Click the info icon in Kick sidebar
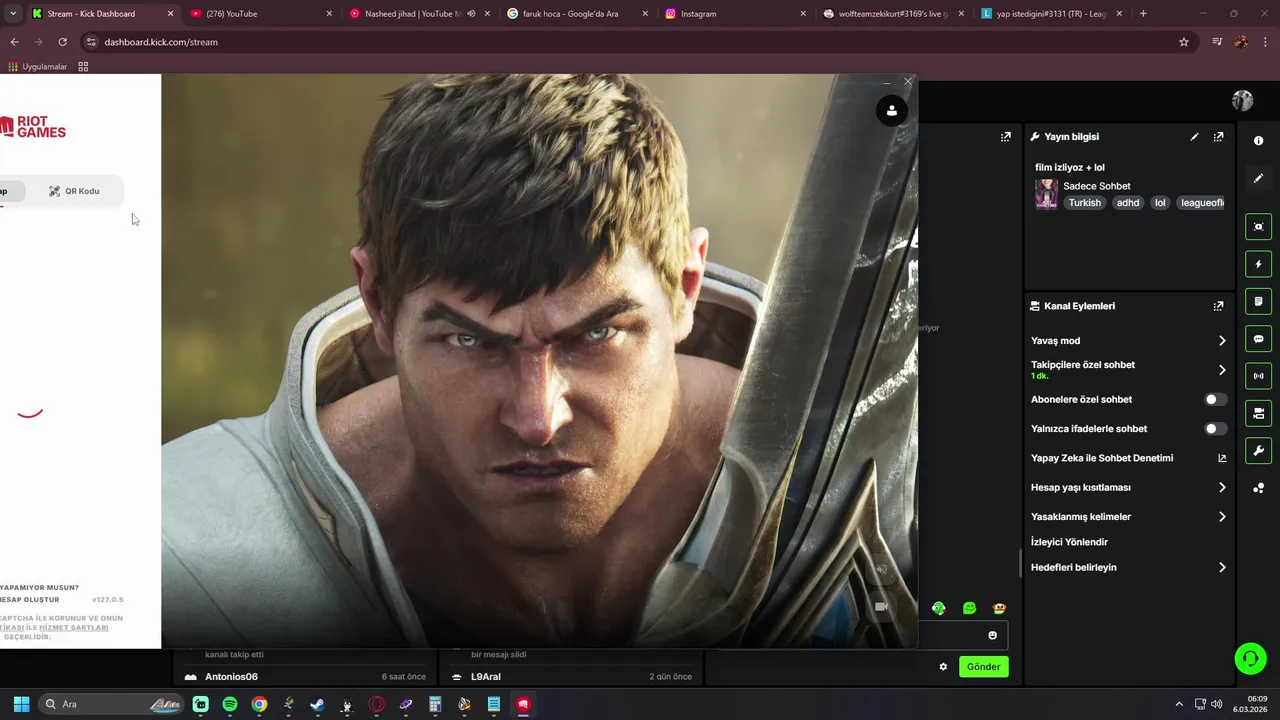Screen dimensions: 1280x720 click(1258, 141)
